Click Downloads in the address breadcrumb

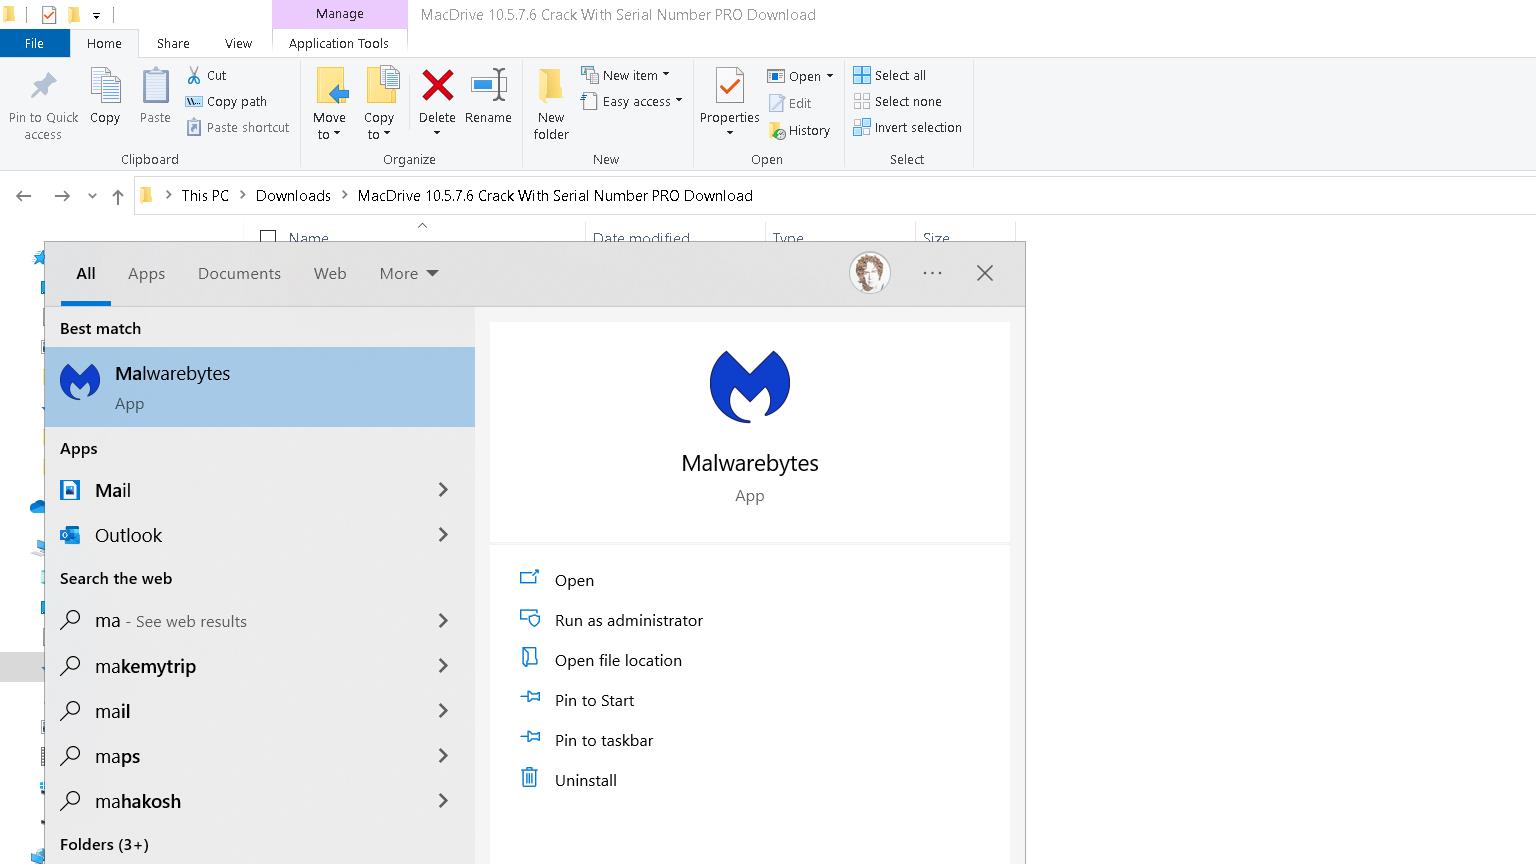tap(293, 195)
